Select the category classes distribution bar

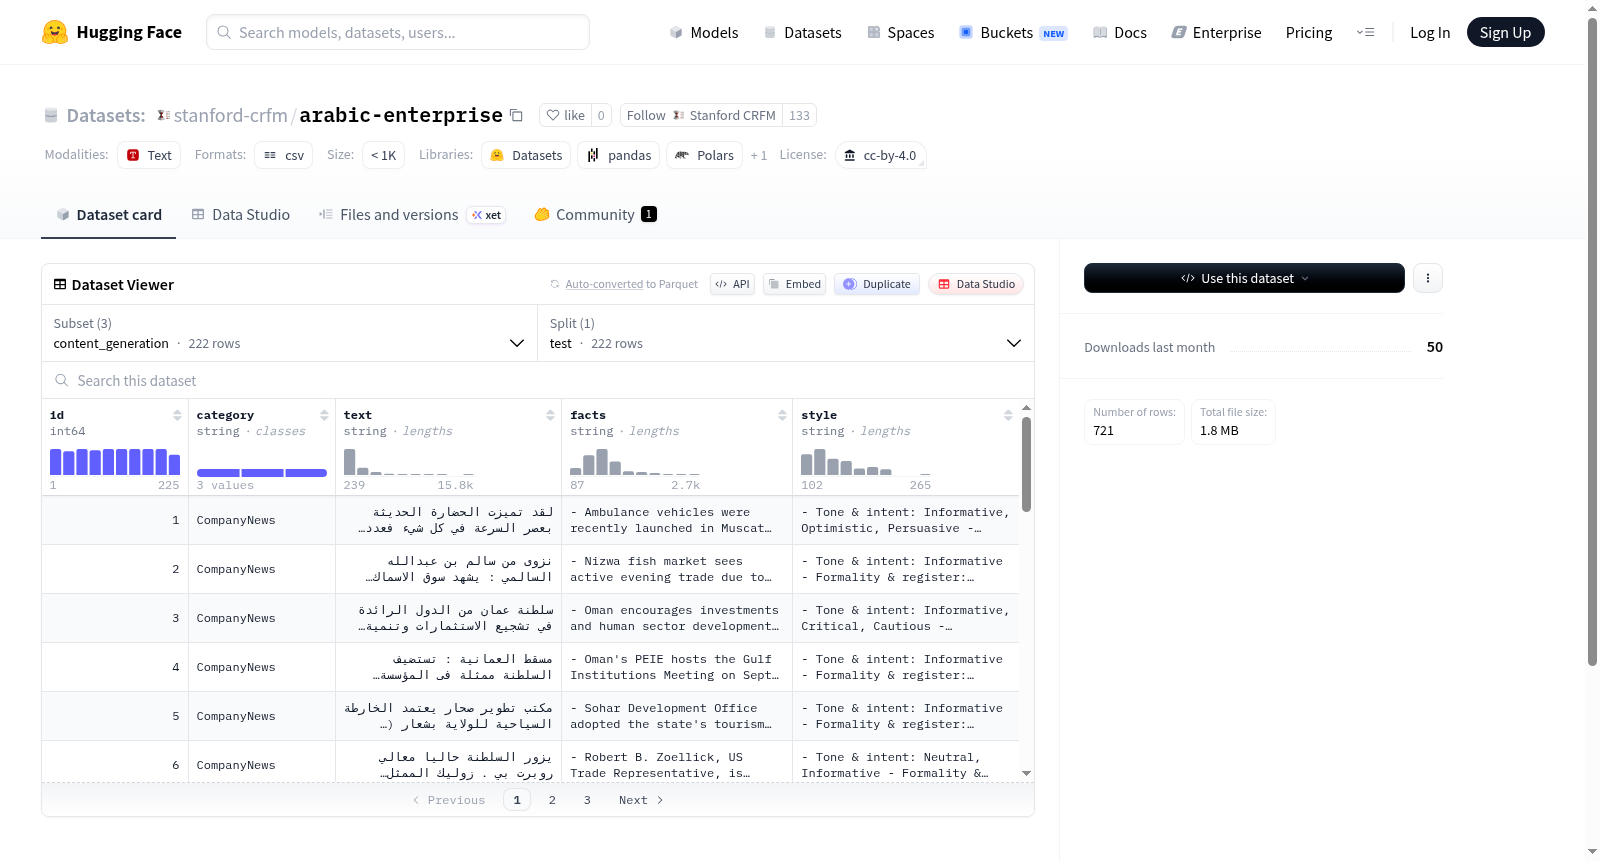coord(262,472)
